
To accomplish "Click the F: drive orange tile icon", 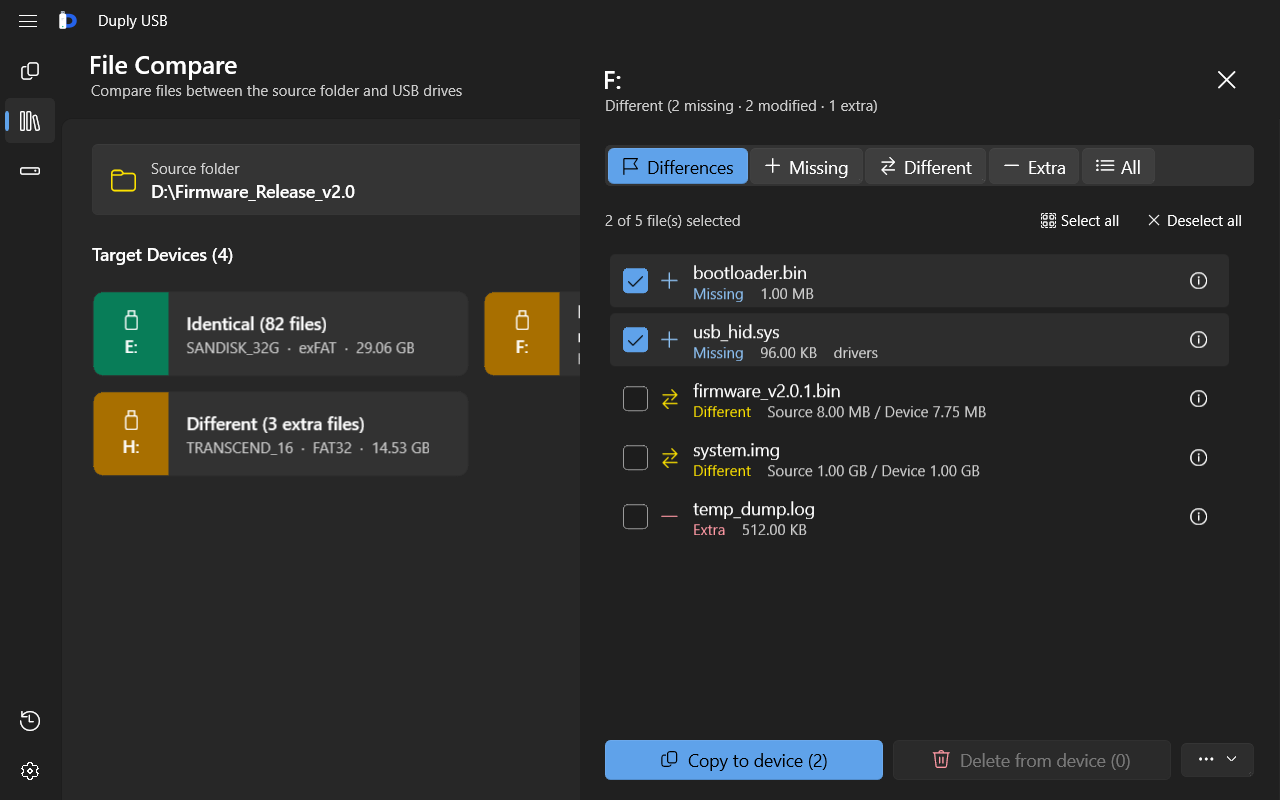I will point(522,334).
